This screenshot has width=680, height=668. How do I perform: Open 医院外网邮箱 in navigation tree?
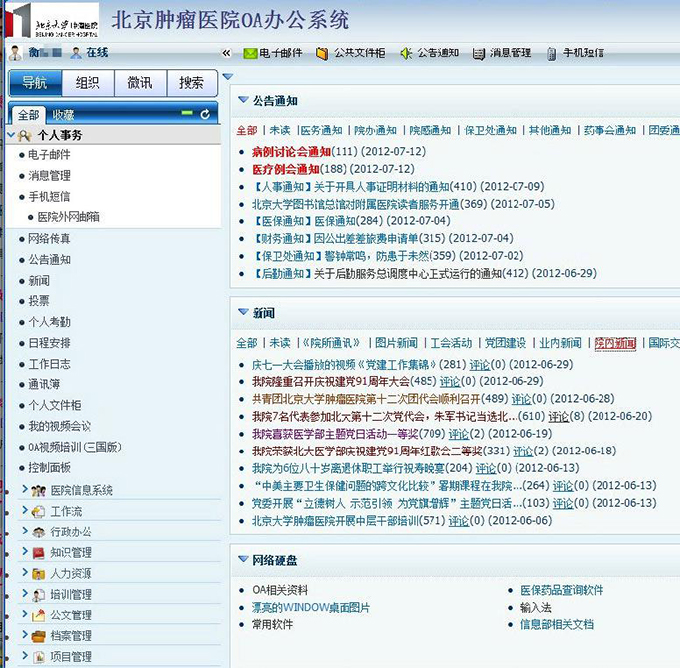pos(69,217)
